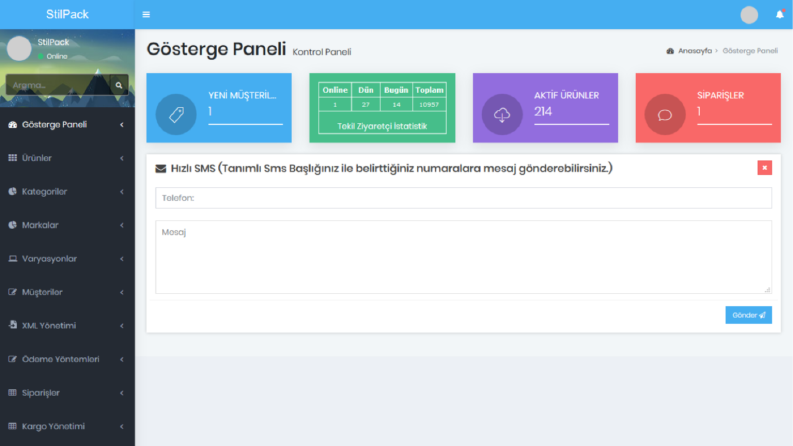Screen dimensions: 793x446
Task: Expand the Varyasyonlar chevron
Action: point(122,259)
